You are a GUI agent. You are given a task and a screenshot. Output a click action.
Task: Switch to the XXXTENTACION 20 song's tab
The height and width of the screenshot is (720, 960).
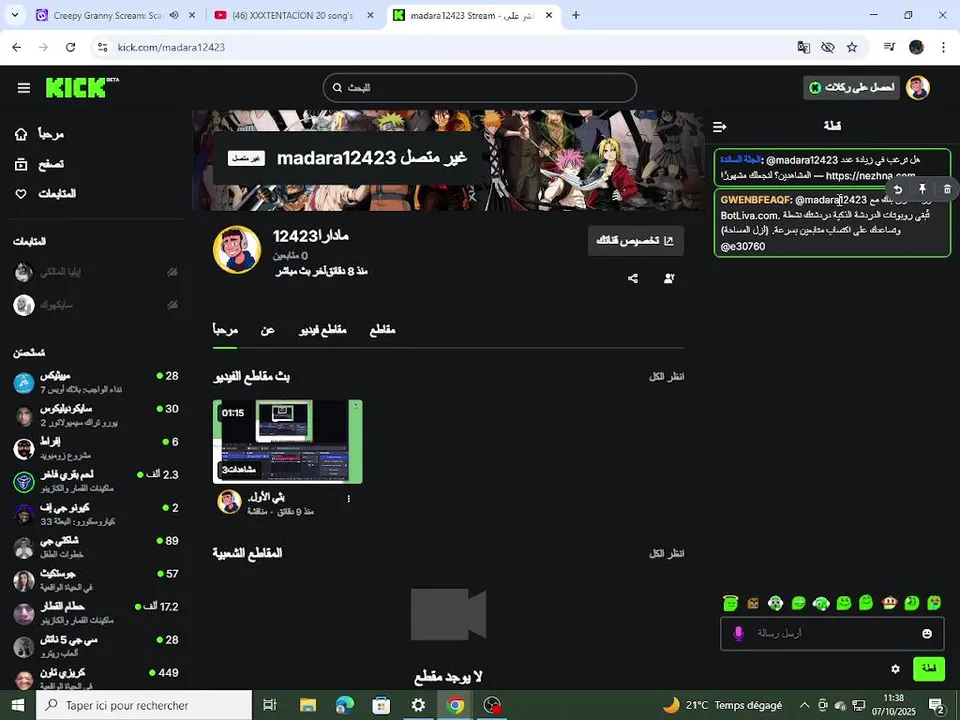coord(293,15)
